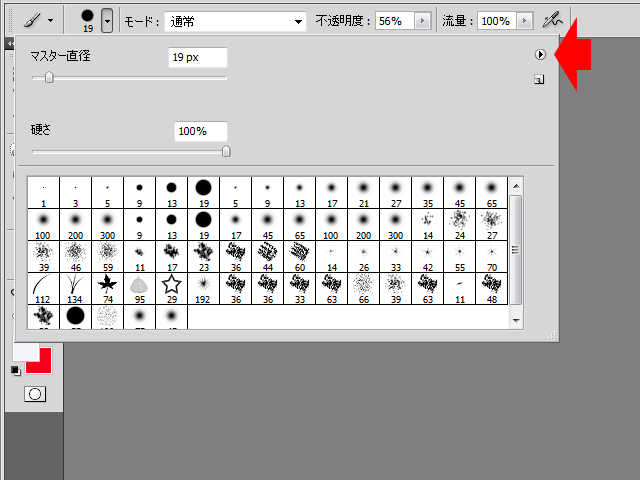Select the scattered leaf brush size 95

[x=139, y=288]
